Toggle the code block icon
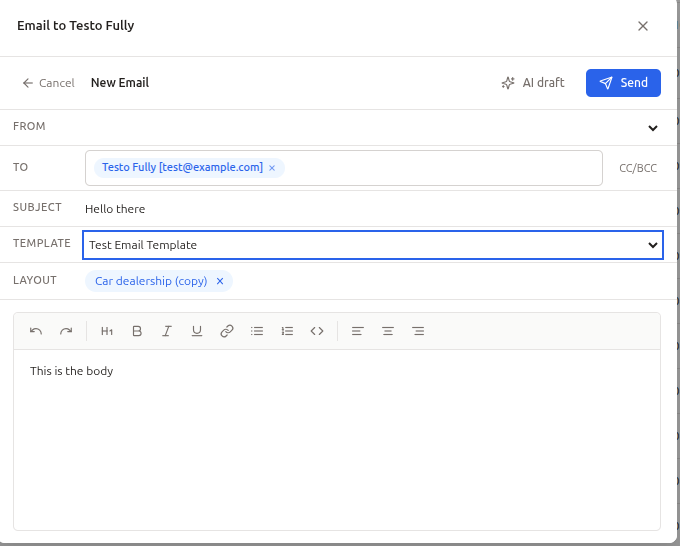This screenshot has height=546, width=680. click(x=317, y=331)
